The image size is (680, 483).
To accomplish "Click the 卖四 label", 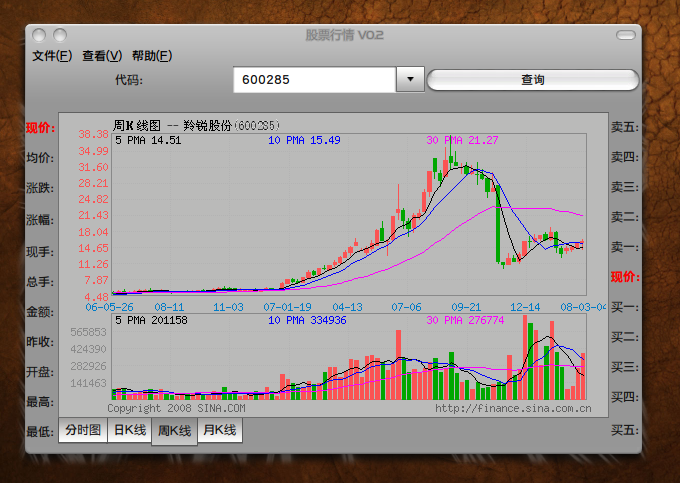I will (625, 157).
